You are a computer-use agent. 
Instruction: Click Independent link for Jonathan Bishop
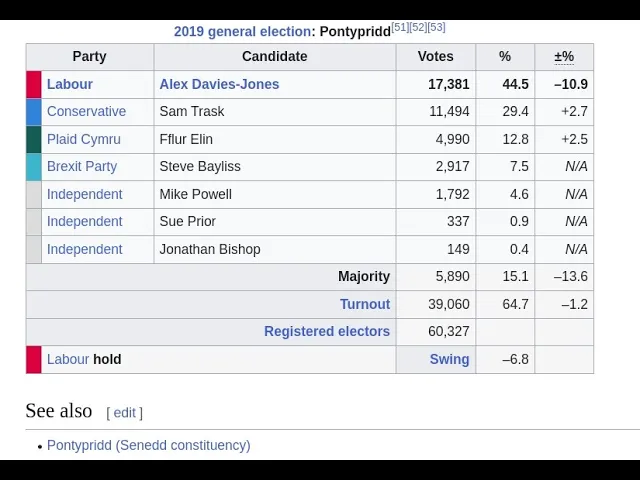tap(84, 249)
